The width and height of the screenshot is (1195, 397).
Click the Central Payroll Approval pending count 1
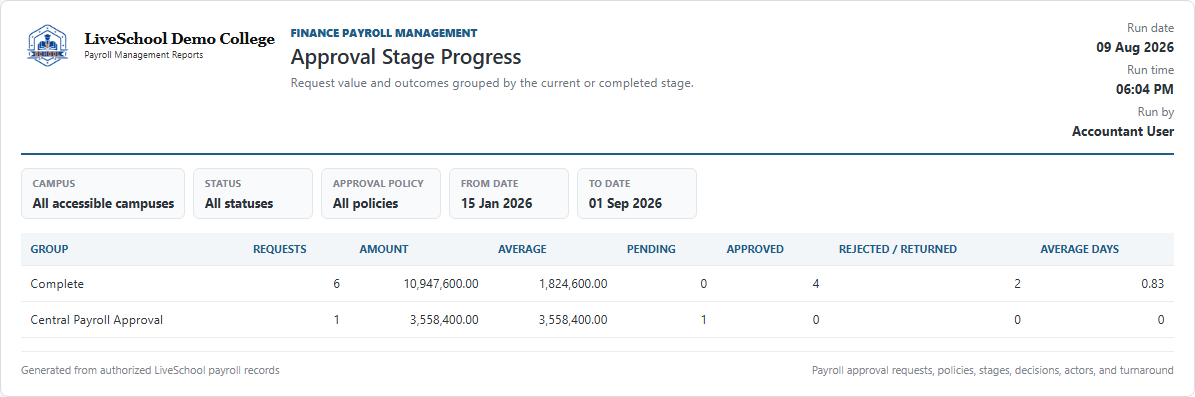pyautogui.click(x=703, y=320)
